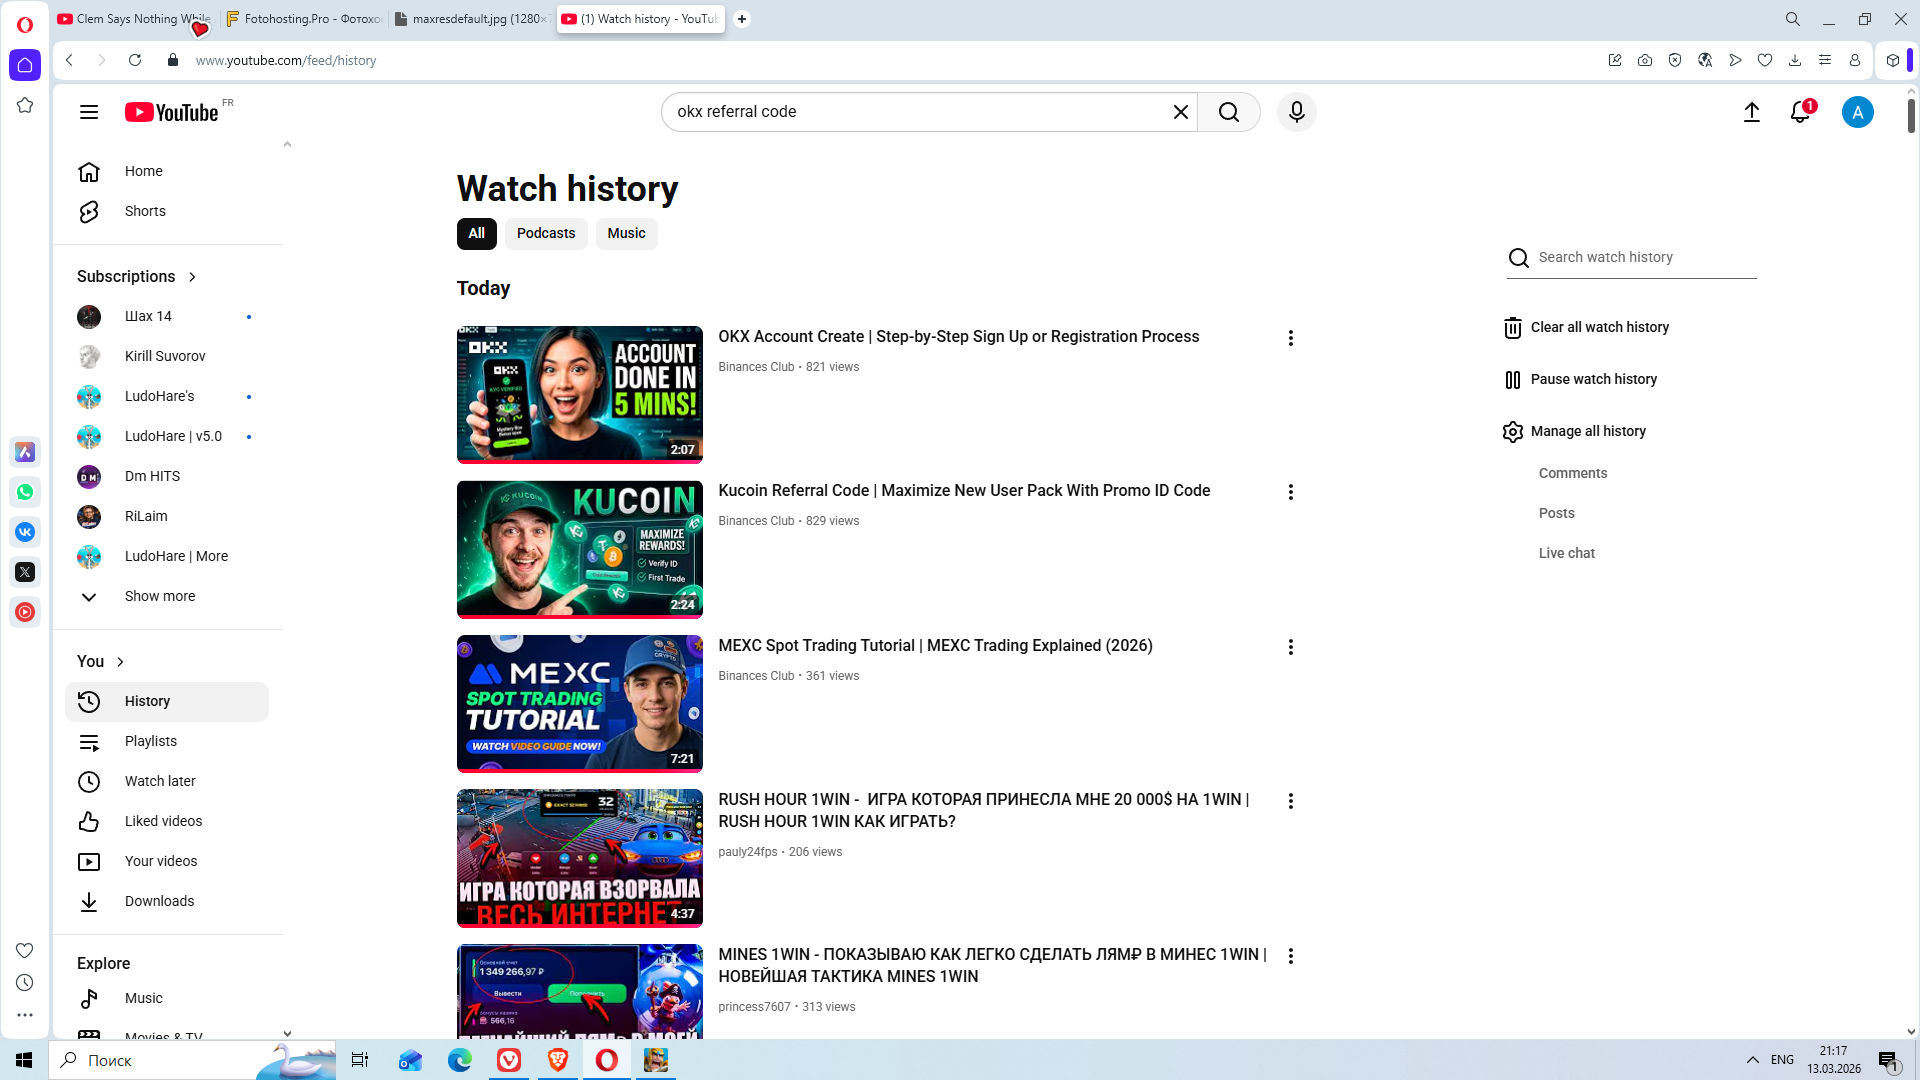Click the search magnifier button
1920x1080 pixels.
tap(1228, 112)
